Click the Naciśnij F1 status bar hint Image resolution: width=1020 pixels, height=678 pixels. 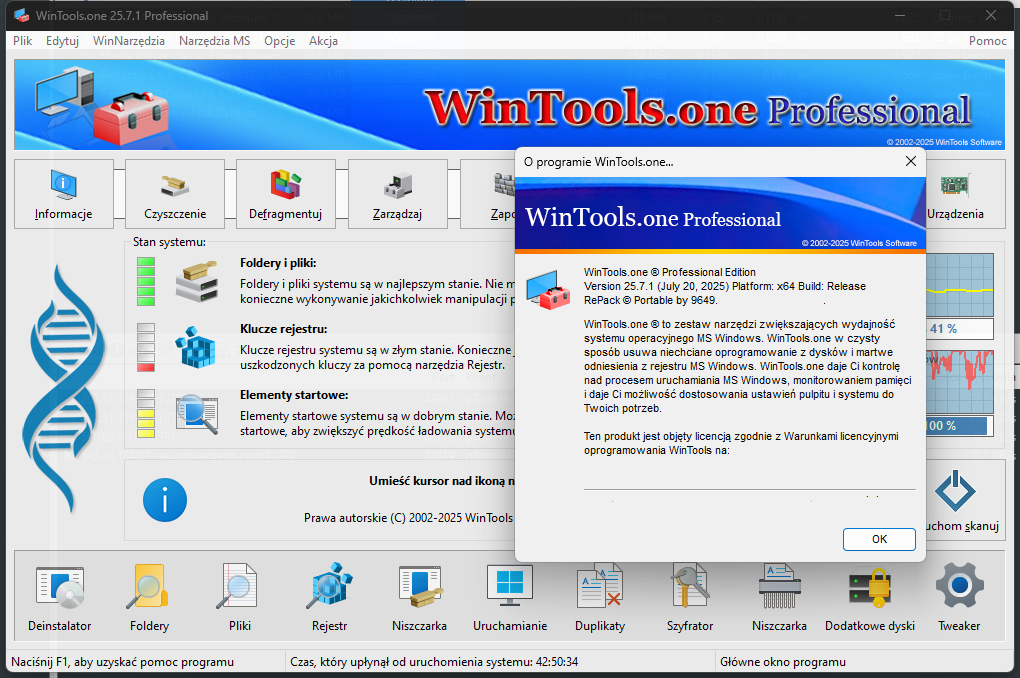[x=122, y=662]
